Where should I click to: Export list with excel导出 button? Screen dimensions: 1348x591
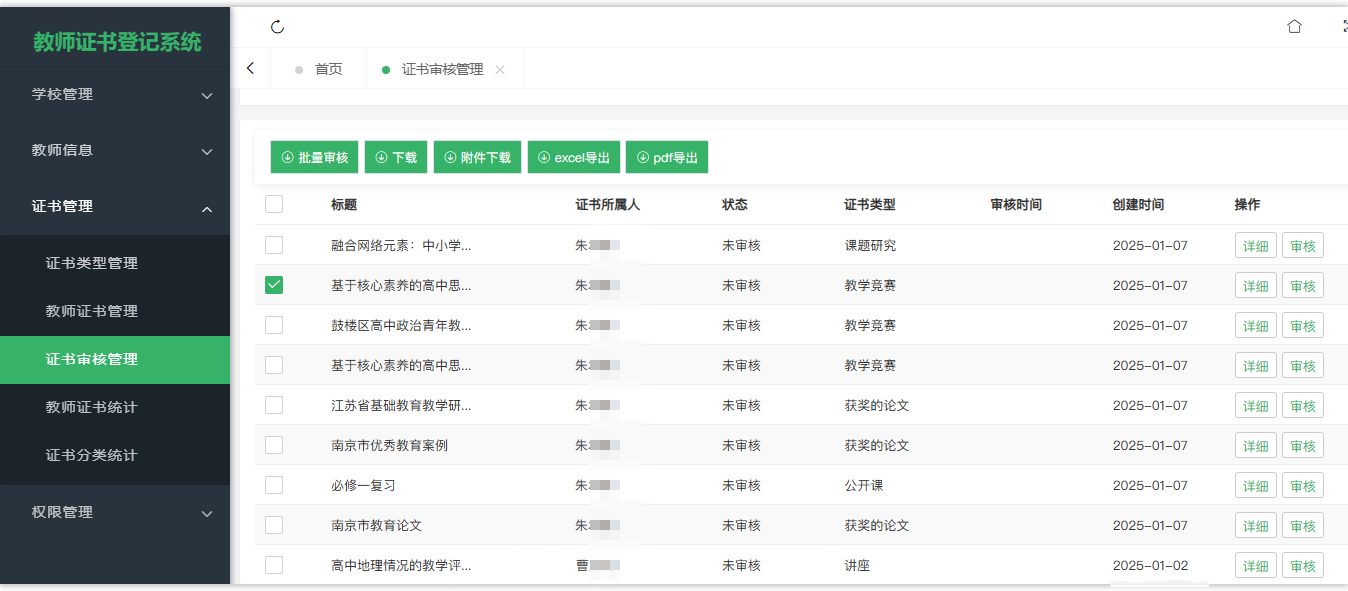point(573,157)
